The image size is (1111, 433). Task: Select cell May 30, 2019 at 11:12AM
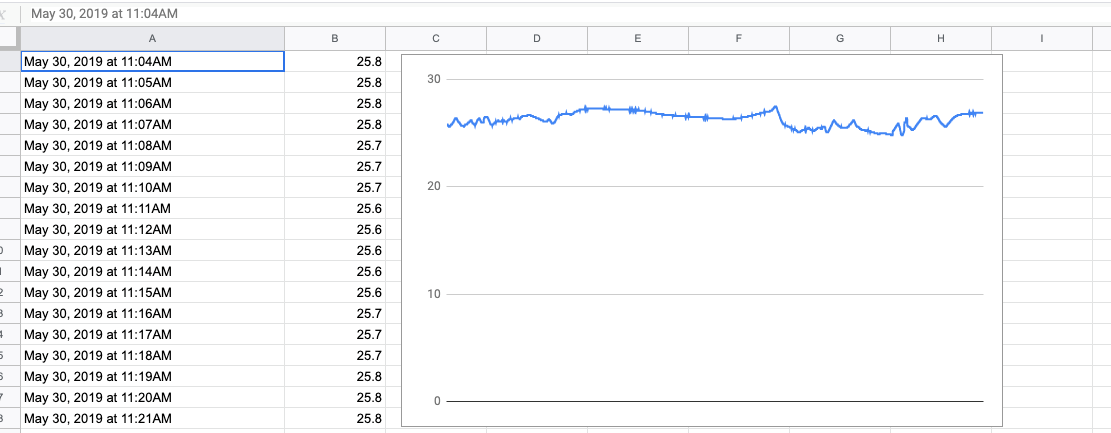(152, 230)
